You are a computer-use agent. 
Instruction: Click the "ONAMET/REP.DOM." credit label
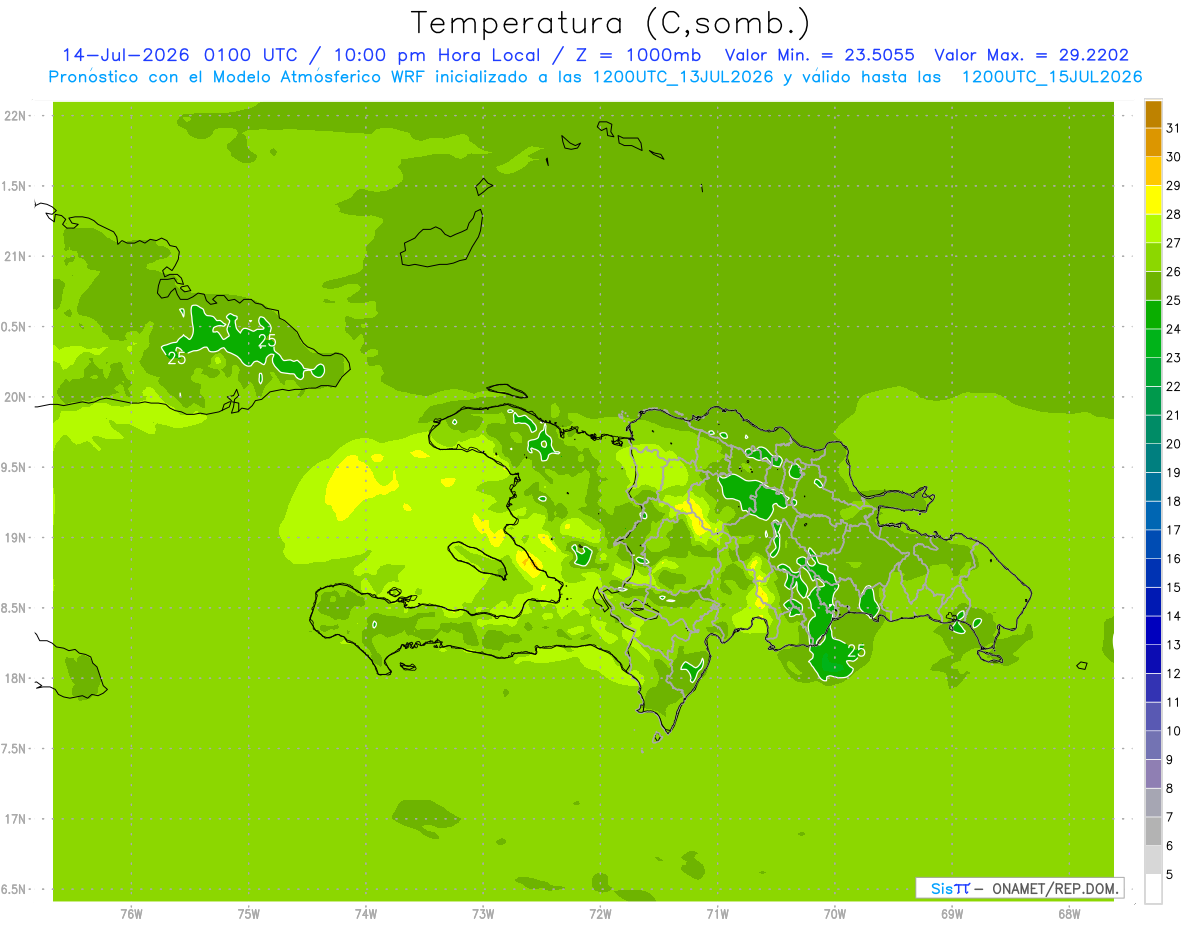tap(1055, 888)
